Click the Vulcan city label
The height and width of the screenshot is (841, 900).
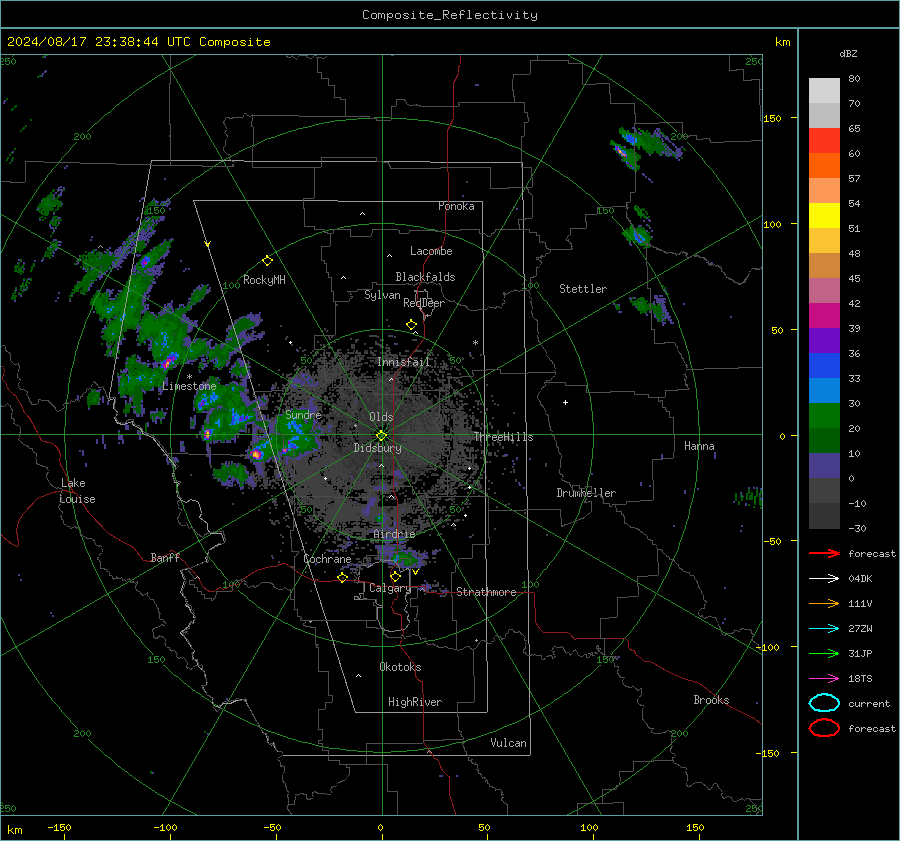point(508,743)
